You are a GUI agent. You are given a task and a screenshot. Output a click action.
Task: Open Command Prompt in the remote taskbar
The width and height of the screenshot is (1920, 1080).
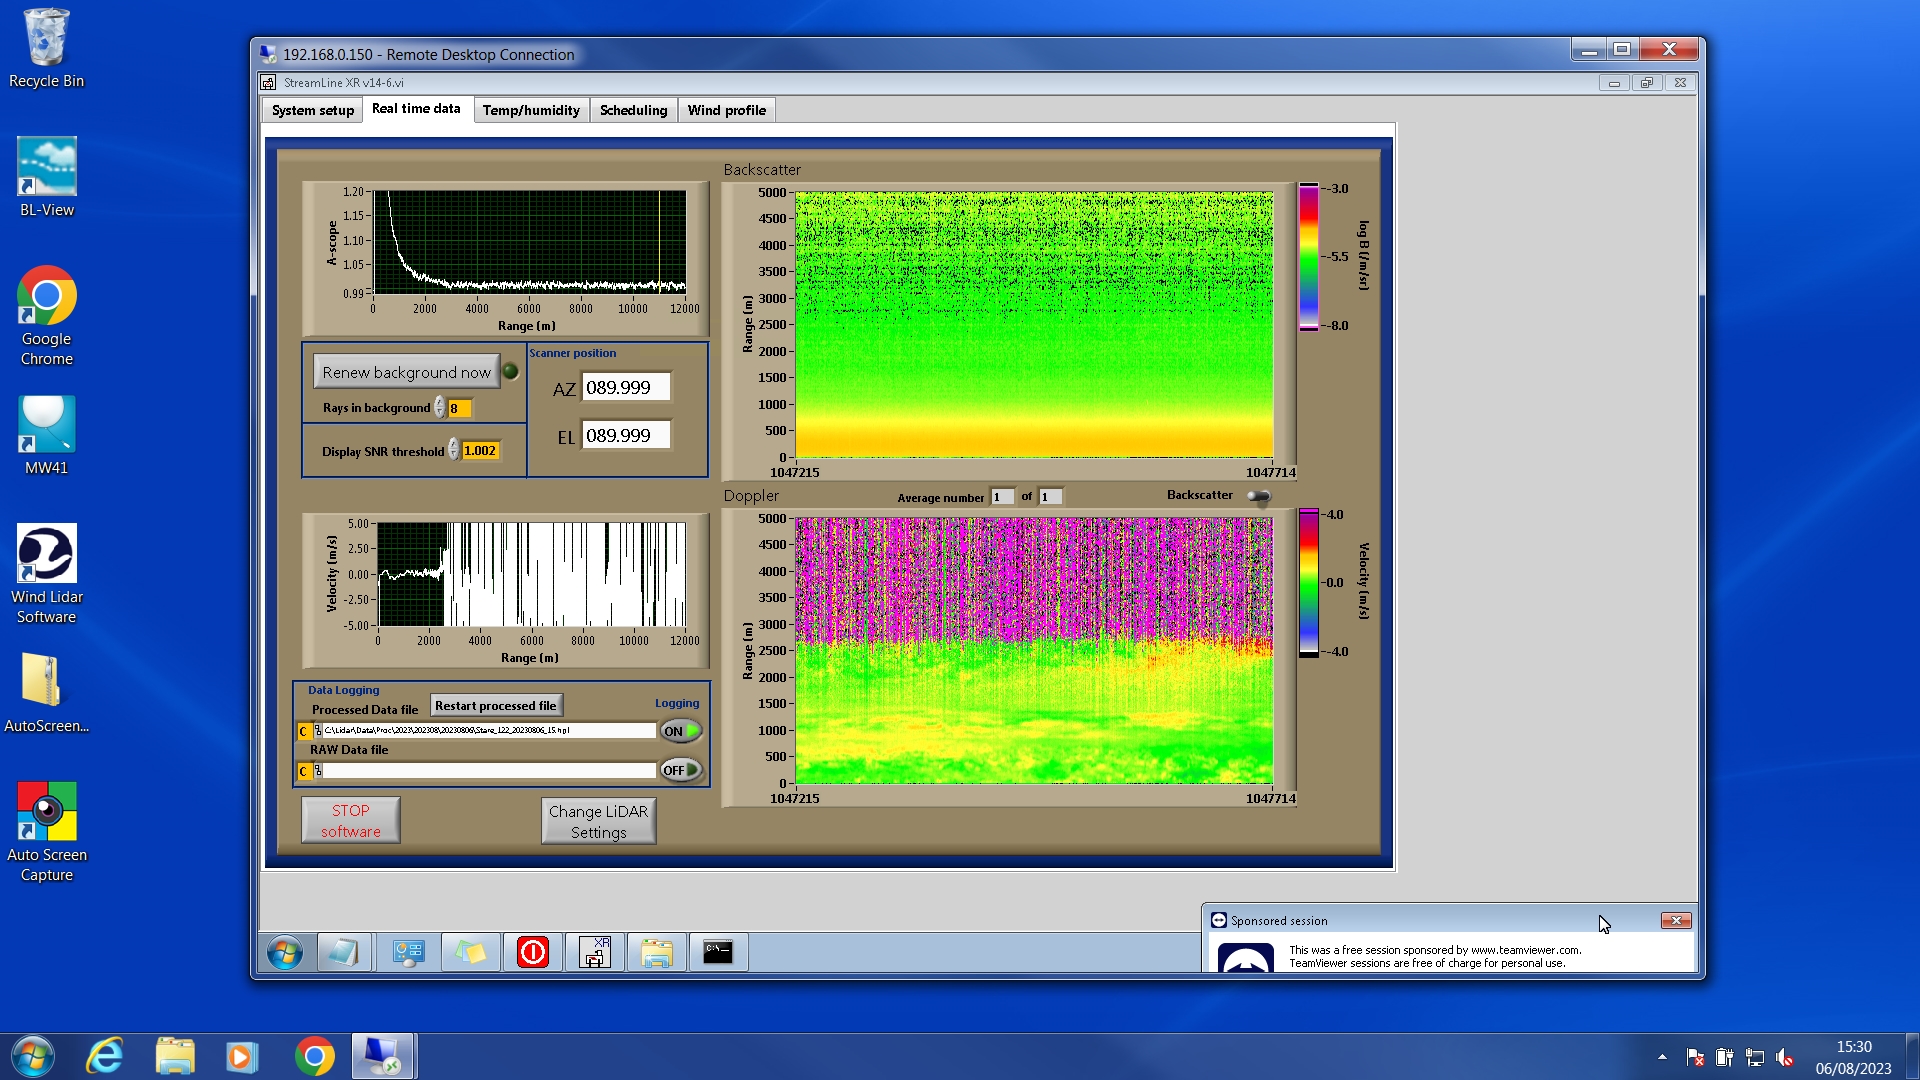click(x=718, y=952)
